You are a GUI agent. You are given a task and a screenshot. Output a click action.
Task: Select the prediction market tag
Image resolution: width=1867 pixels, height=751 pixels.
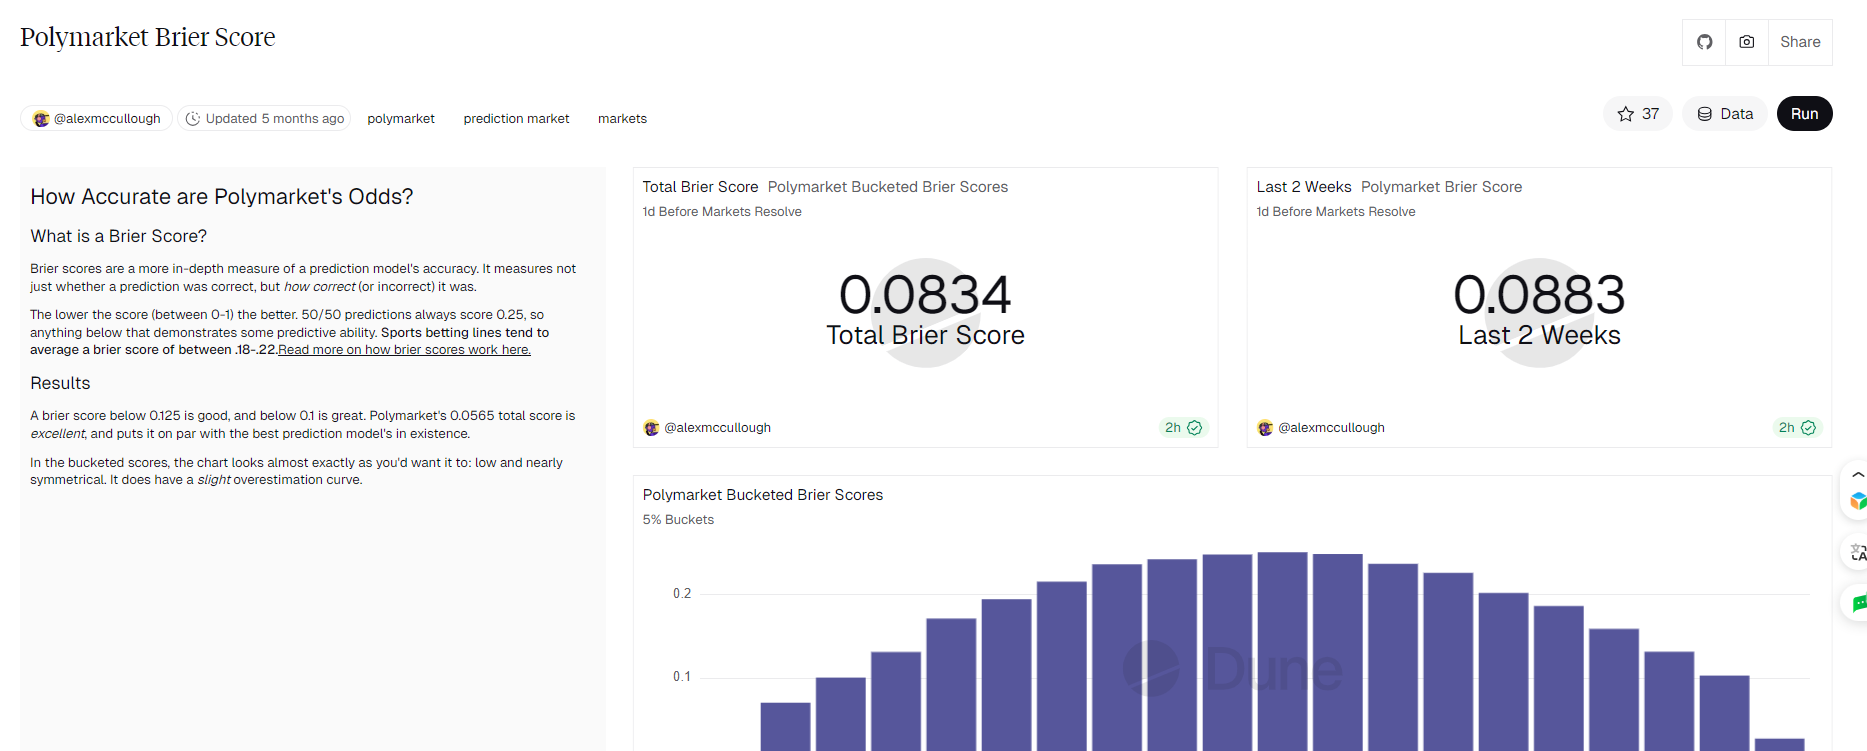coord(516,119)
